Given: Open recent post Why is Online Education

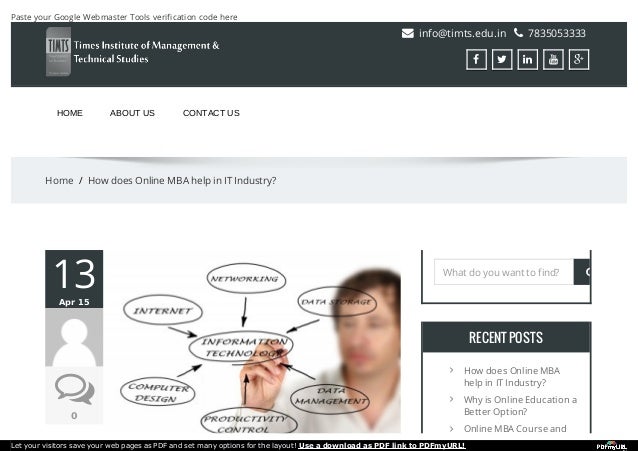Looking at the screenshot, I should point(520,405).
